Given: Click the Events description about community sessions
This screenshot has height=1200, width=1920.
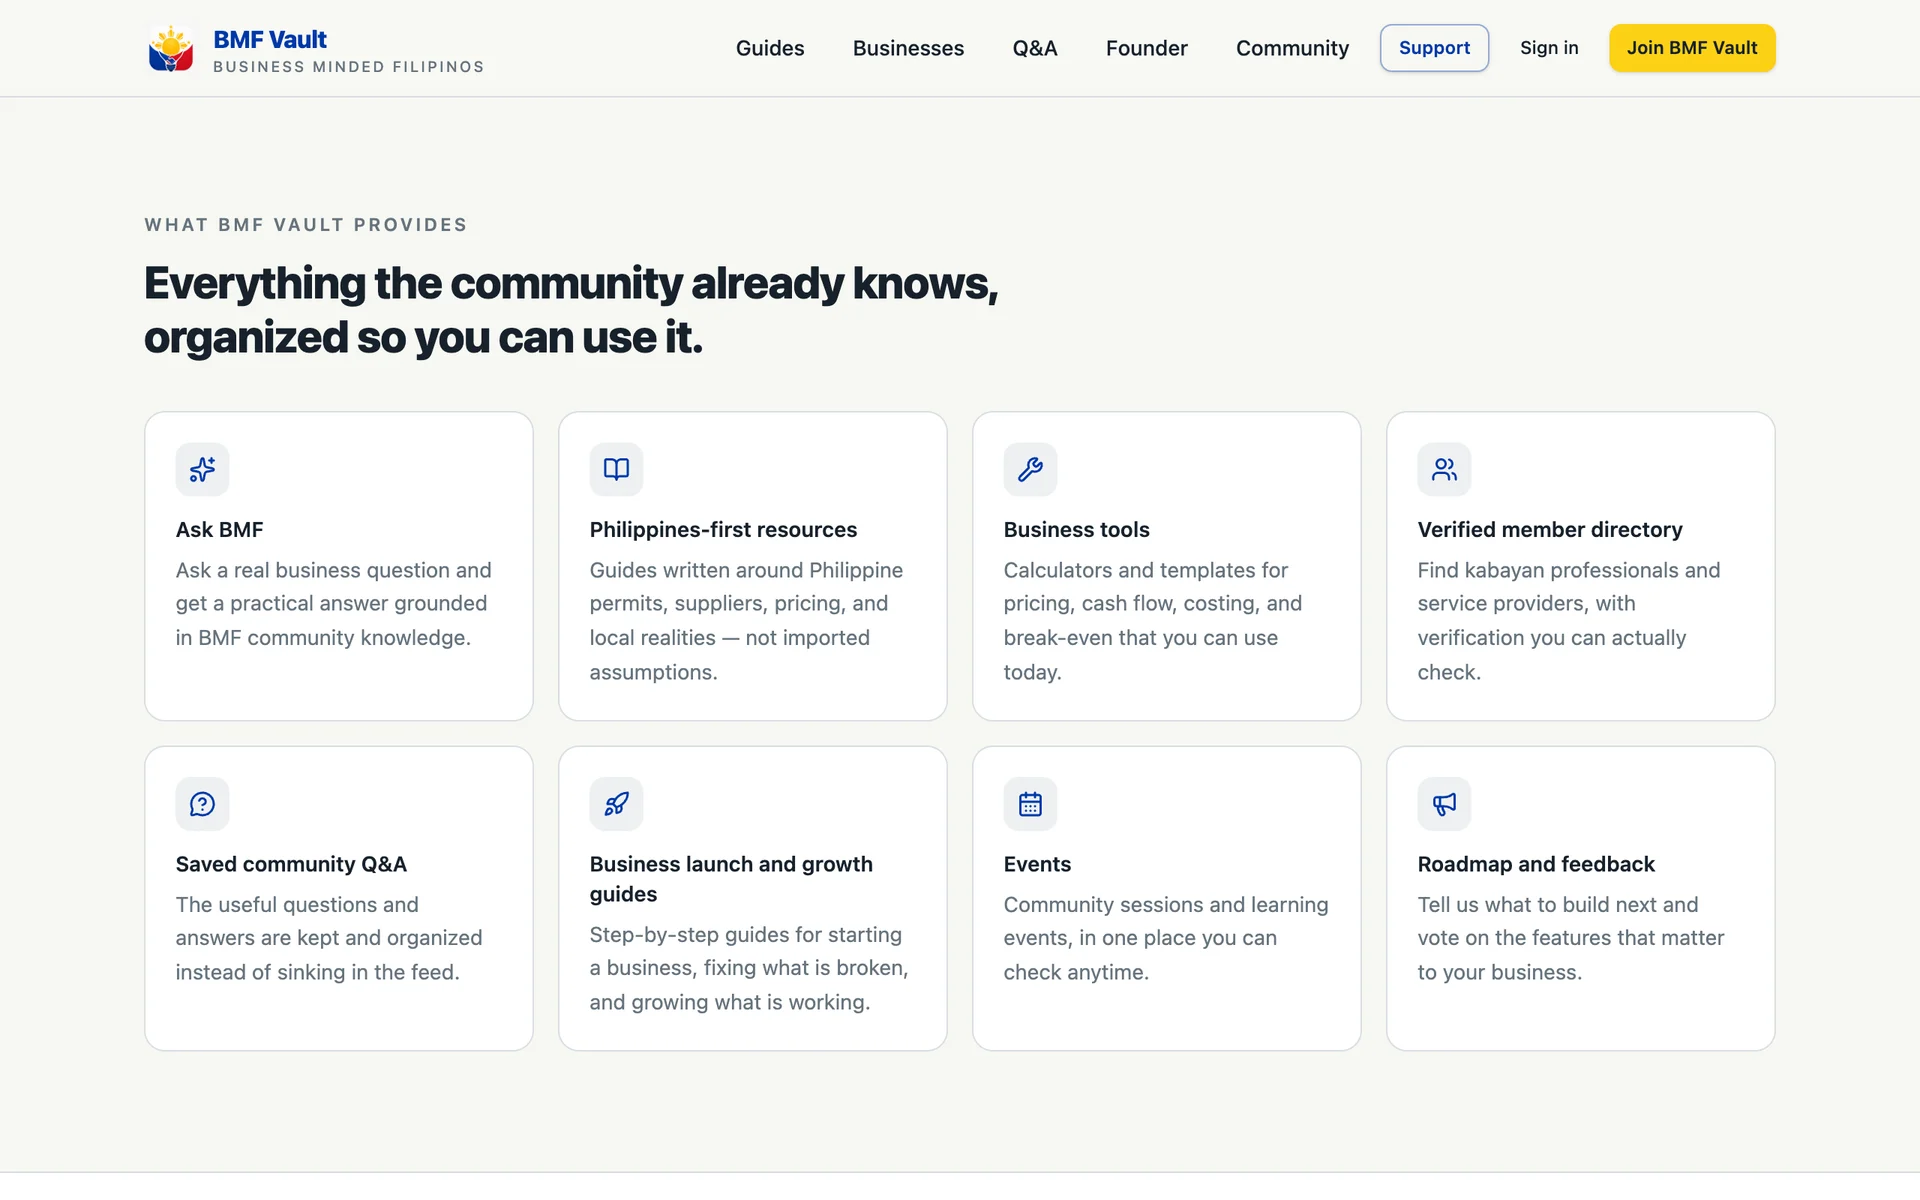Looking at the screenshot, I should click(1166, 938).
